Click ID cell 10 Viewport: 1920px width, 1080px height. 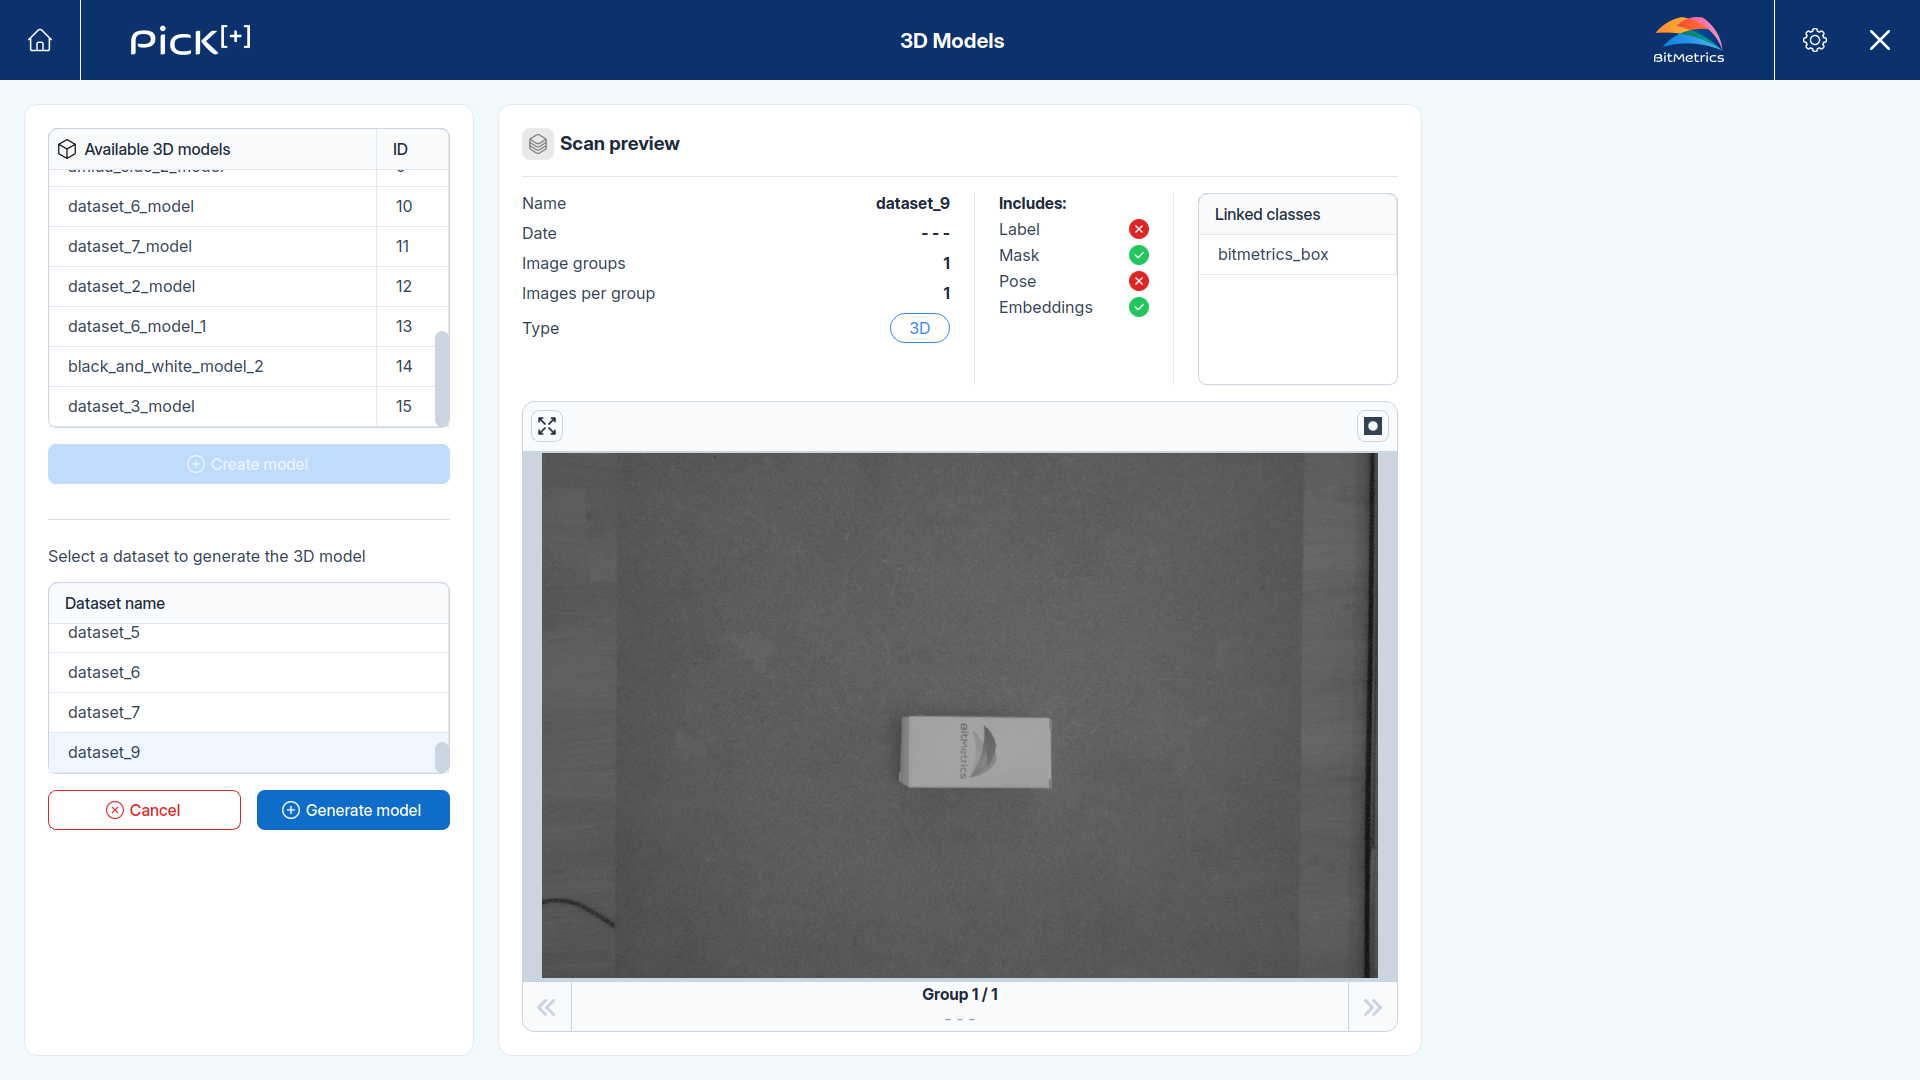tap(404, 206)
